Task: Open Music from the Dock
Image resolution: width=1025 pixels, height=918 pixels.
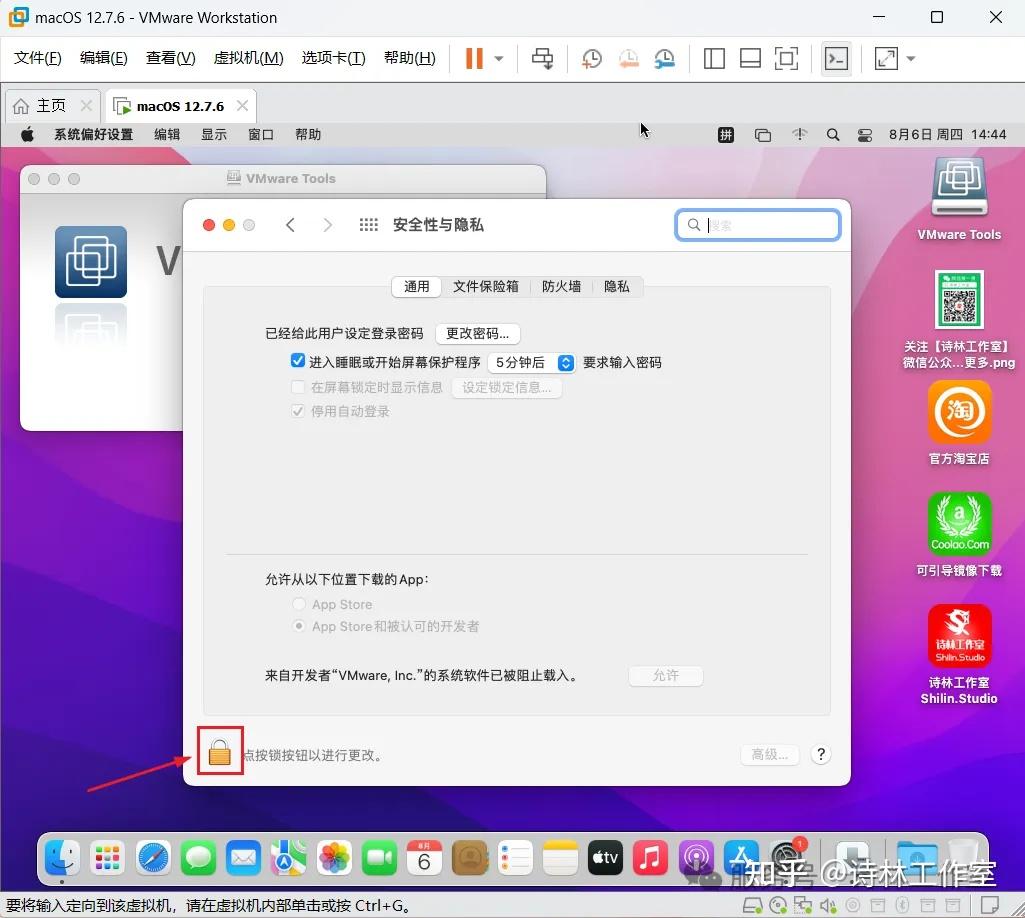Action: click(650, 857)
